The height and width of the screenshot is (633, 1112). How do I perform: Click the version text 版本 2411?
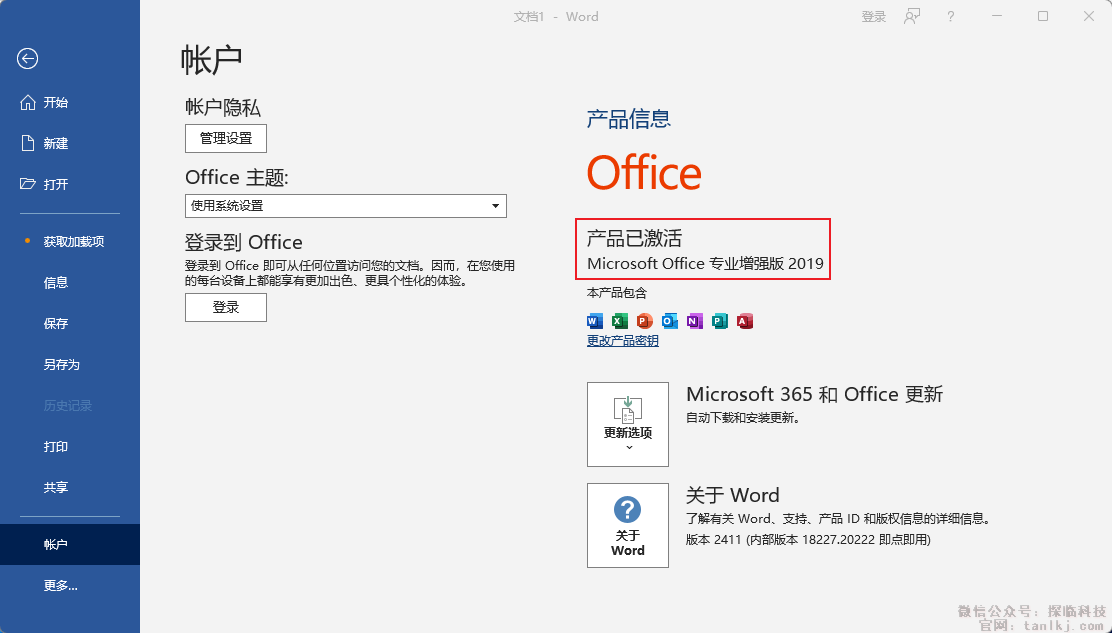[808, 540]
